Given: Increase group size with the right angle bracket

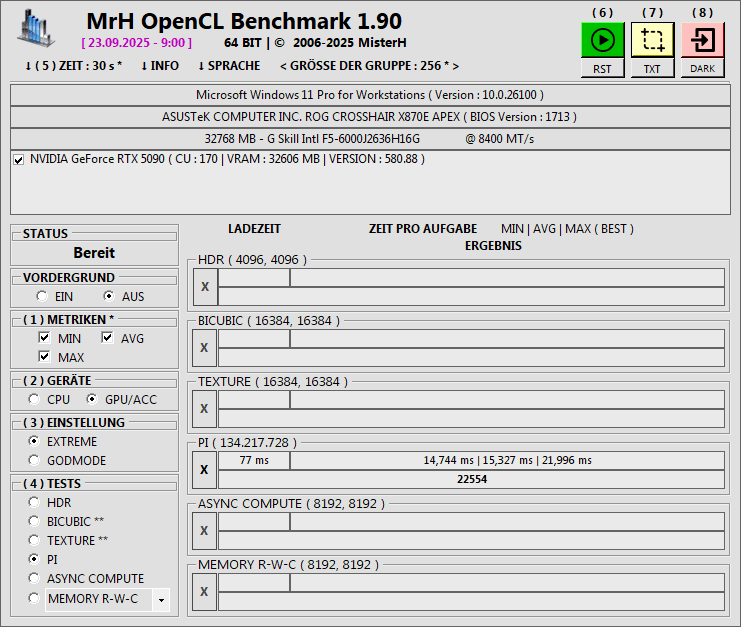Looking at the screenshot, I should click(x=456, y=66).
